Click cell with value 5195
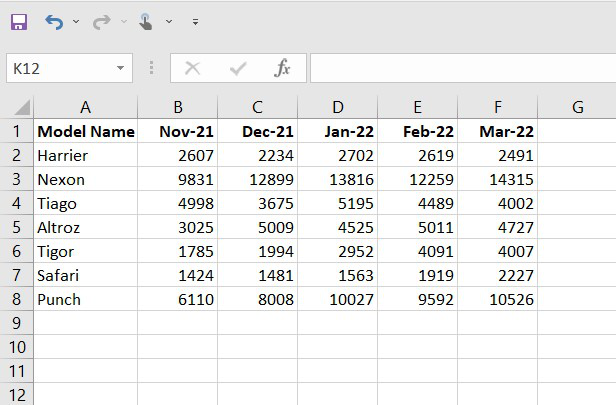Screen dimensions: 616x405 tap(338, 203)
